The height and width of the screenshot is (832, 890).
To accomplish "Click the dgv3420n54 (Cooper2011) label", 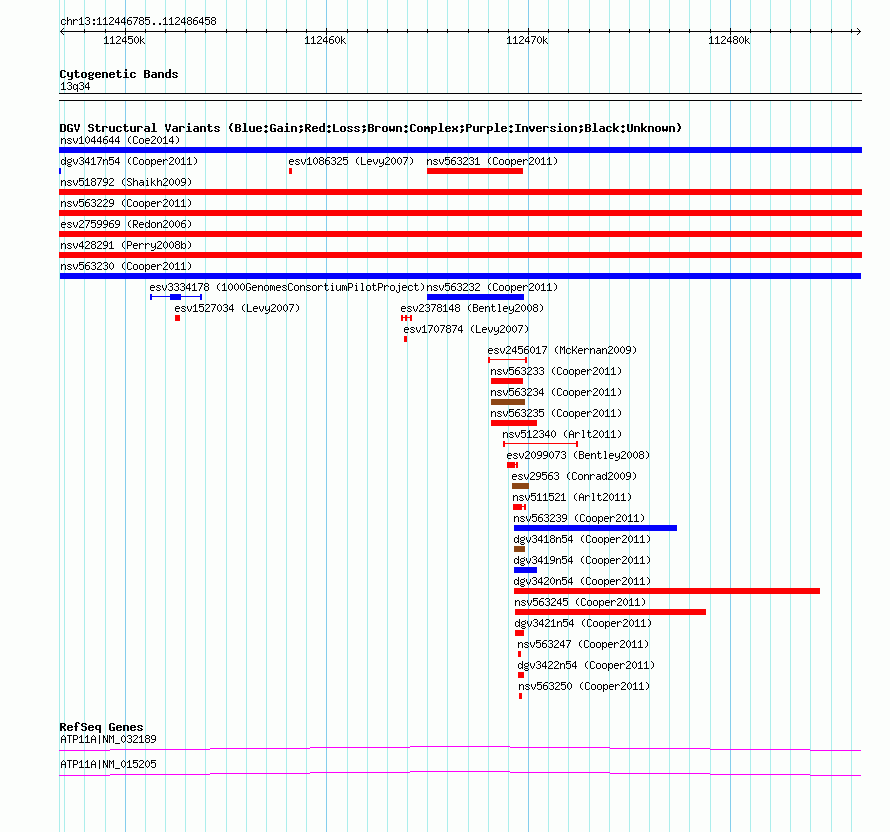I will pyautogui.click(x=582, y=581).
